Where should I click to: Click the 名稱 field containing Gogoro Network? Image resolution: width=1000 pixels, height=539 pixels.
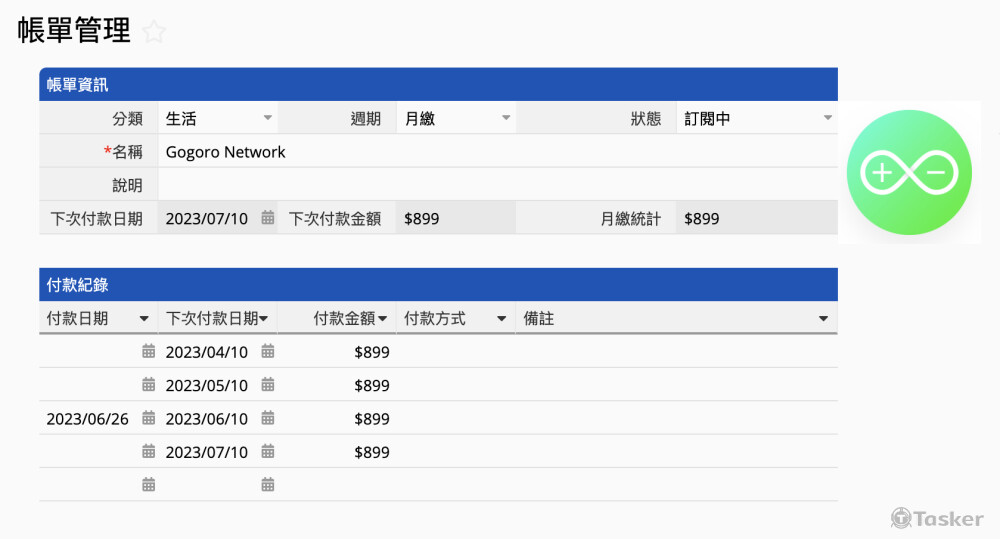(495, 152)
